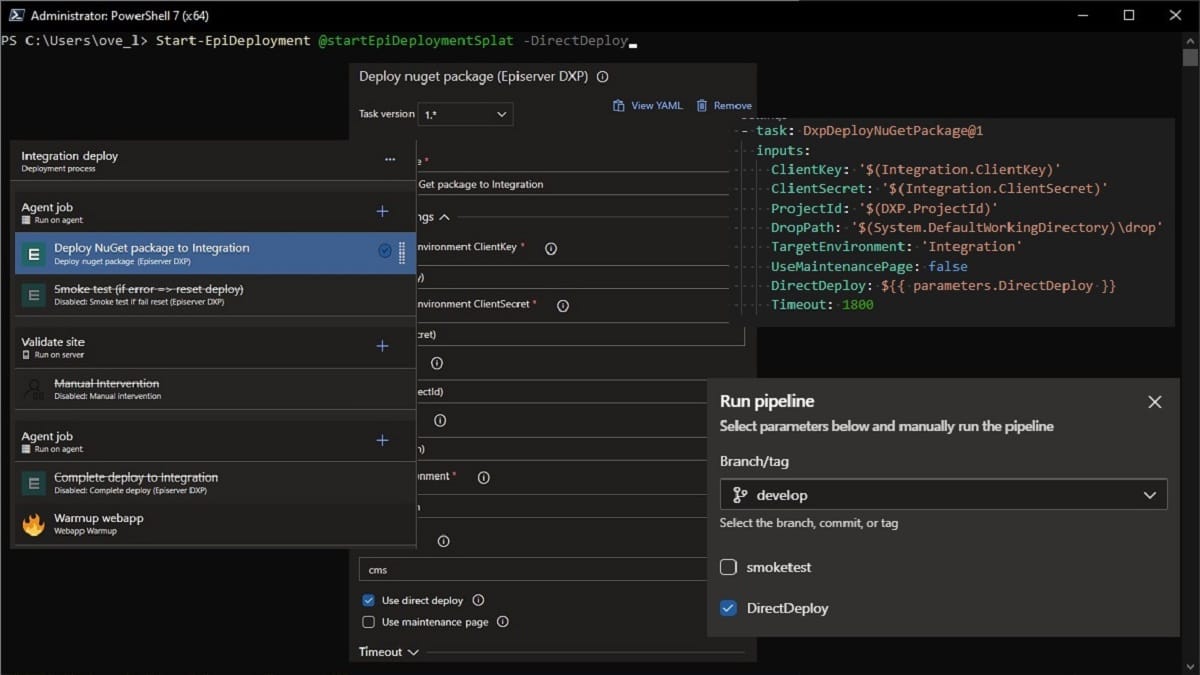Screen dimensions: 1200x675
Task: Enable the smoketest checkbox
Action: 728,567
